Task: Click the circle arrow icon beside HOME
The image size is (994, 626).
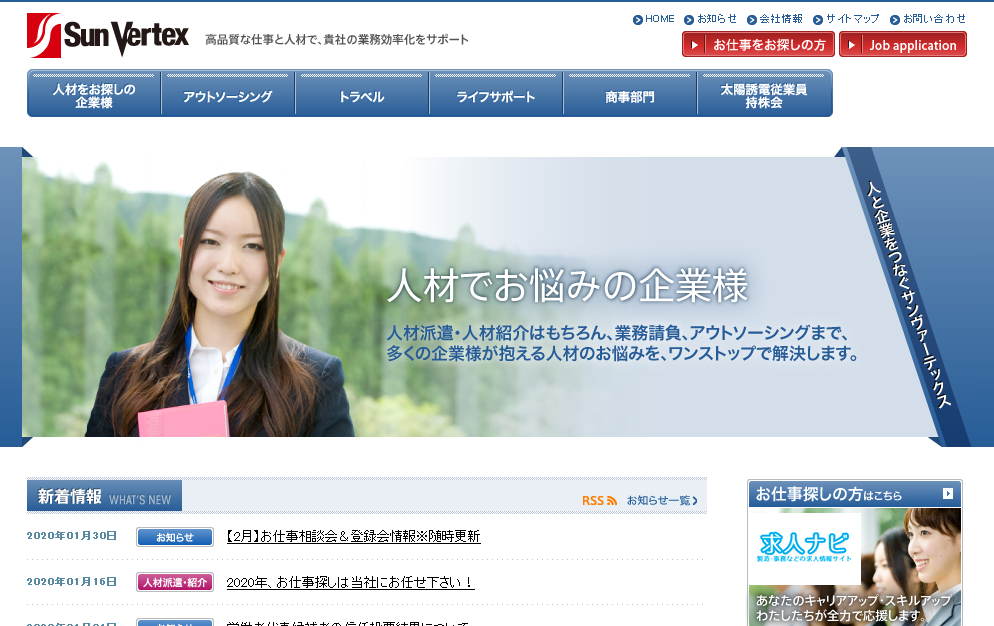Action: click(638, 20)
